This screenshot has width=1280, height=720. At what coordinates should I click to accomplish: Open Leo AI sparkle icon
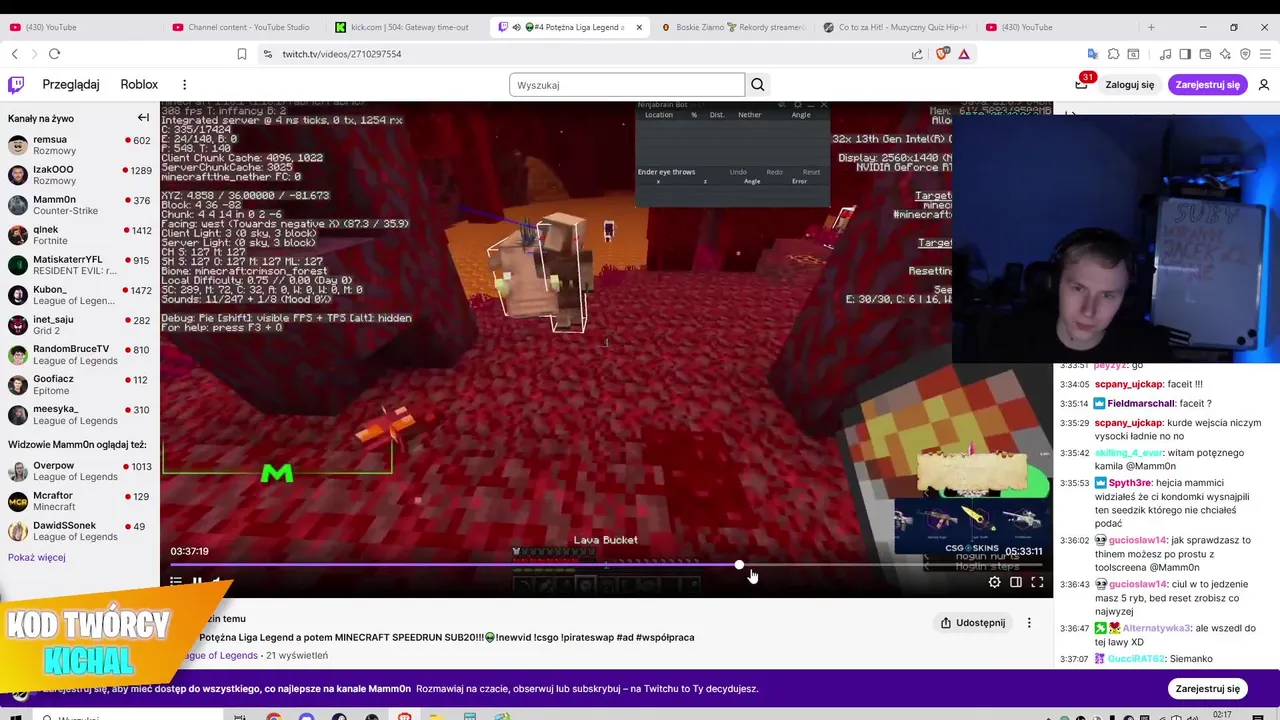point(1225,54)
